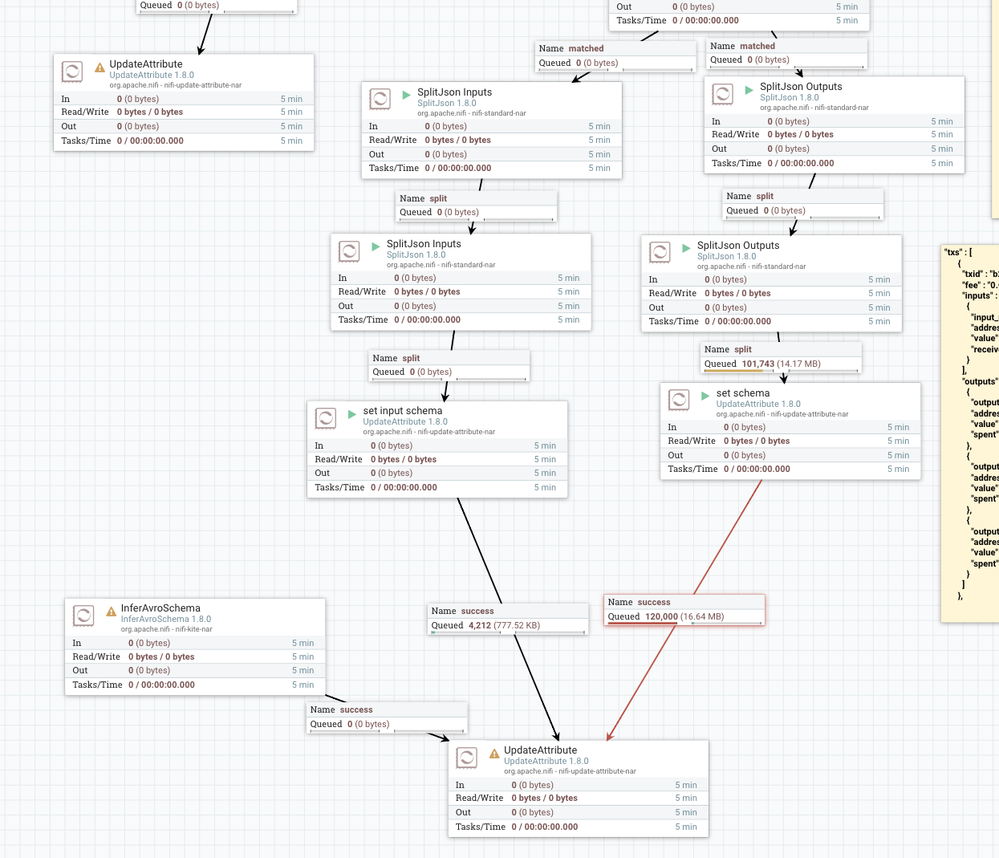Select the matched connection feeding SplitJson Inputs
This screenshot has height=858, width=999.
[615, 56]
